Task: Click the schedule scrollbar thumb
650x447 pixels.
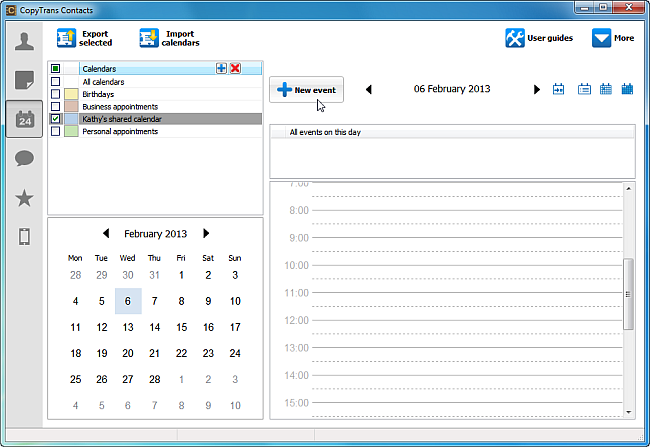Action: point(628,294)
